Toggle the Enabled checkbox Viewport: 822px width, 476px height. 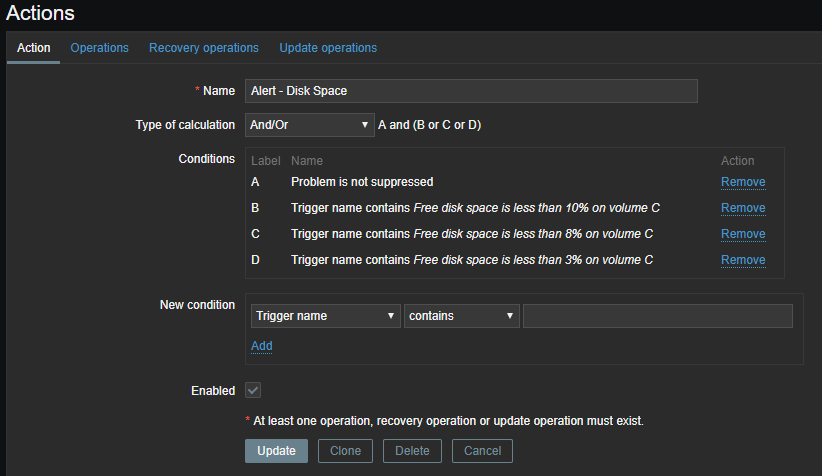point(253,390)
